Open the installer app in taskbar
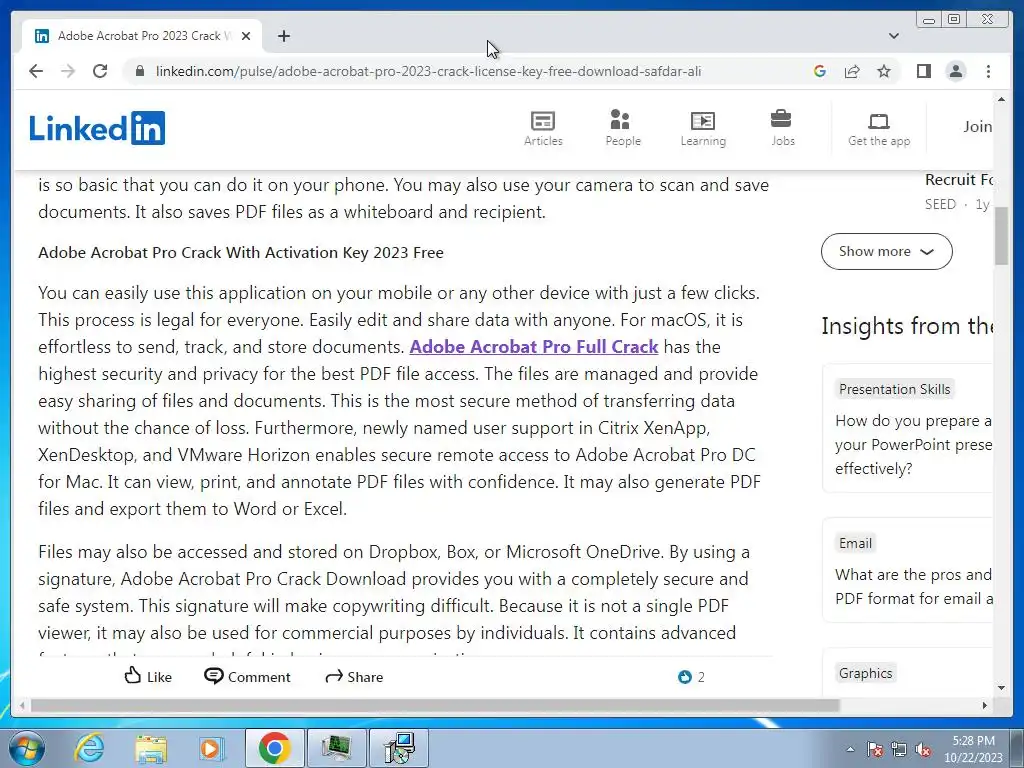 (399, 748)
